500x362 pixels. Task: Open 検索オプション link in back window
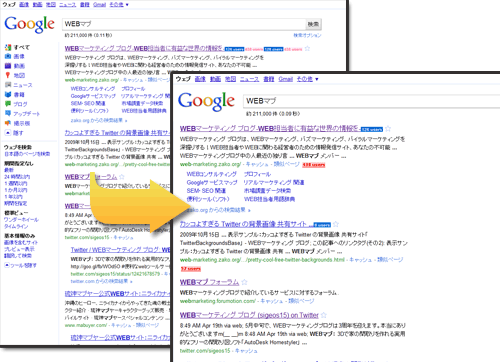click(307, 35)
